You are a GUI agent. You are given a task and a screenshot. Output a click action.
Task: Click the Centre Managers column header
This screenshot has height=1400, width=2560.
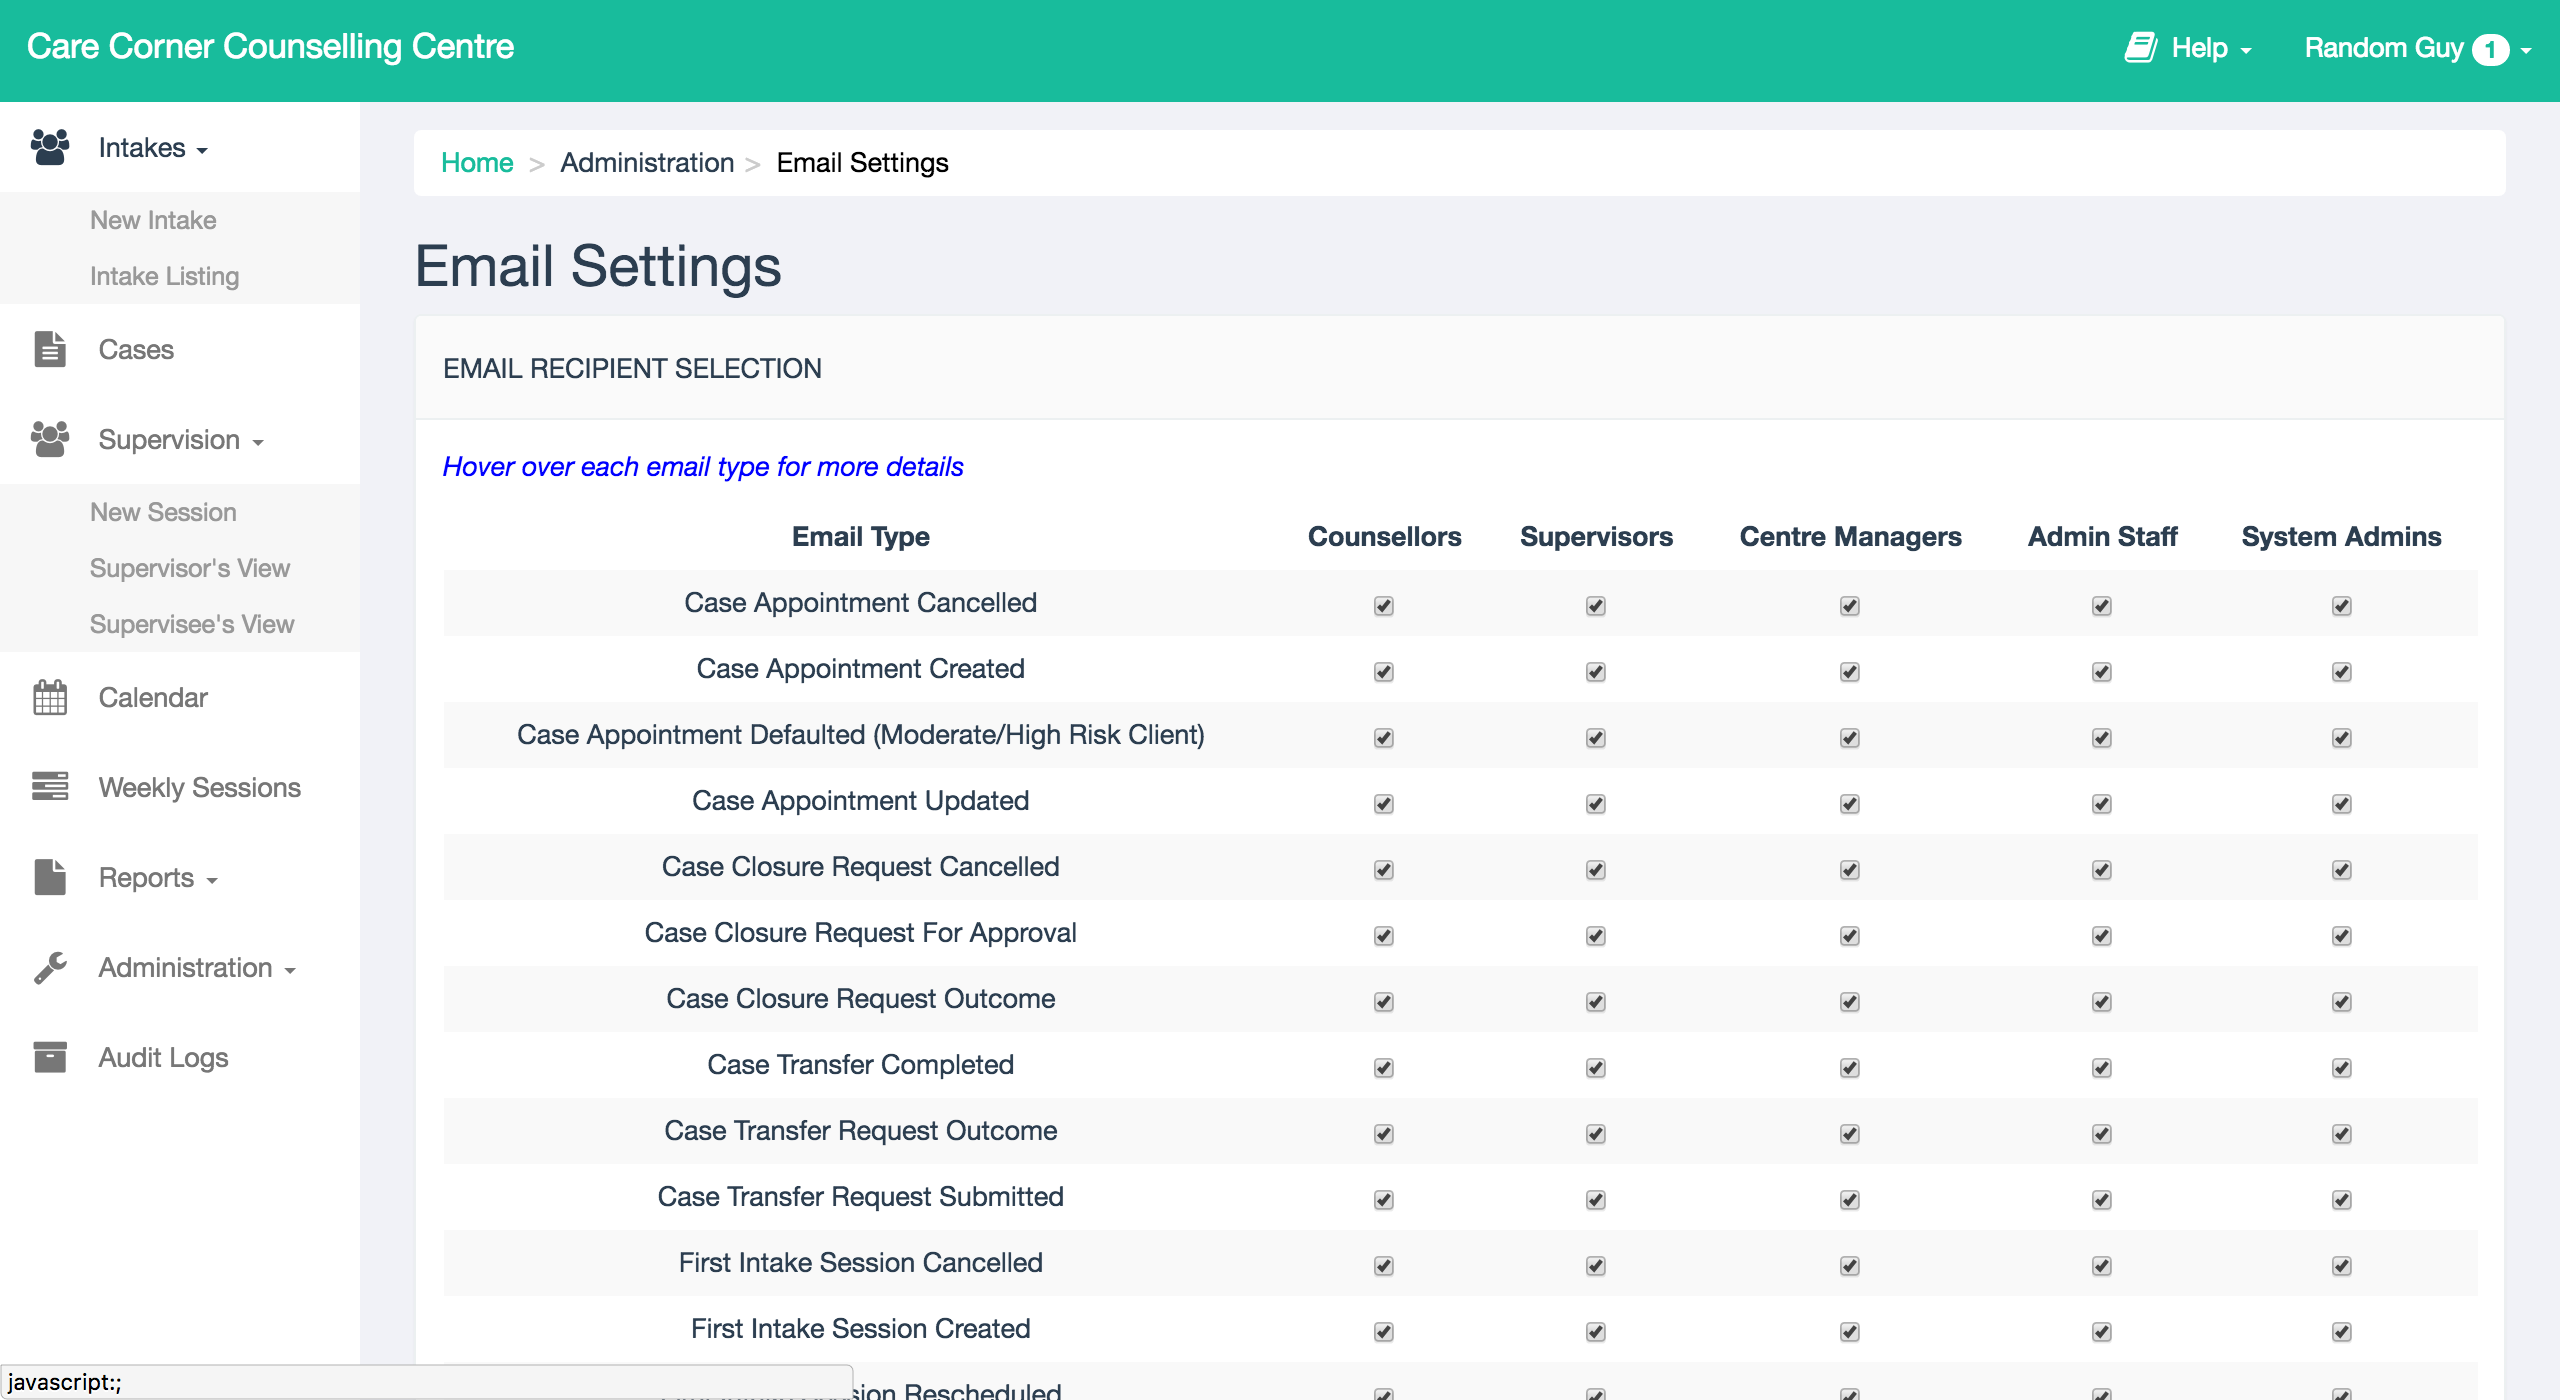coord(1850,537)
